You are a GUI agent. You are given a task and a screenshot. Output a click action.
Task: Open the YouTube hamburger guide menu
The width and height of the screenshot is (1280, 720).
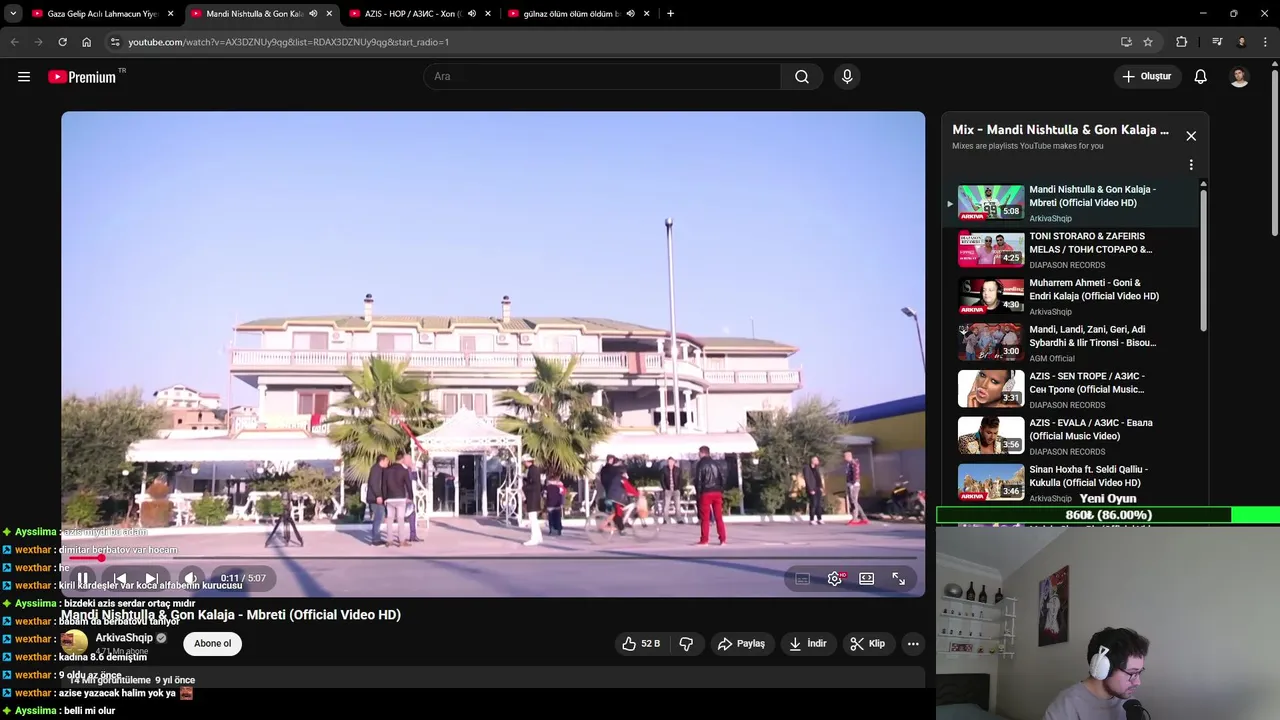(x=24, y=77)
